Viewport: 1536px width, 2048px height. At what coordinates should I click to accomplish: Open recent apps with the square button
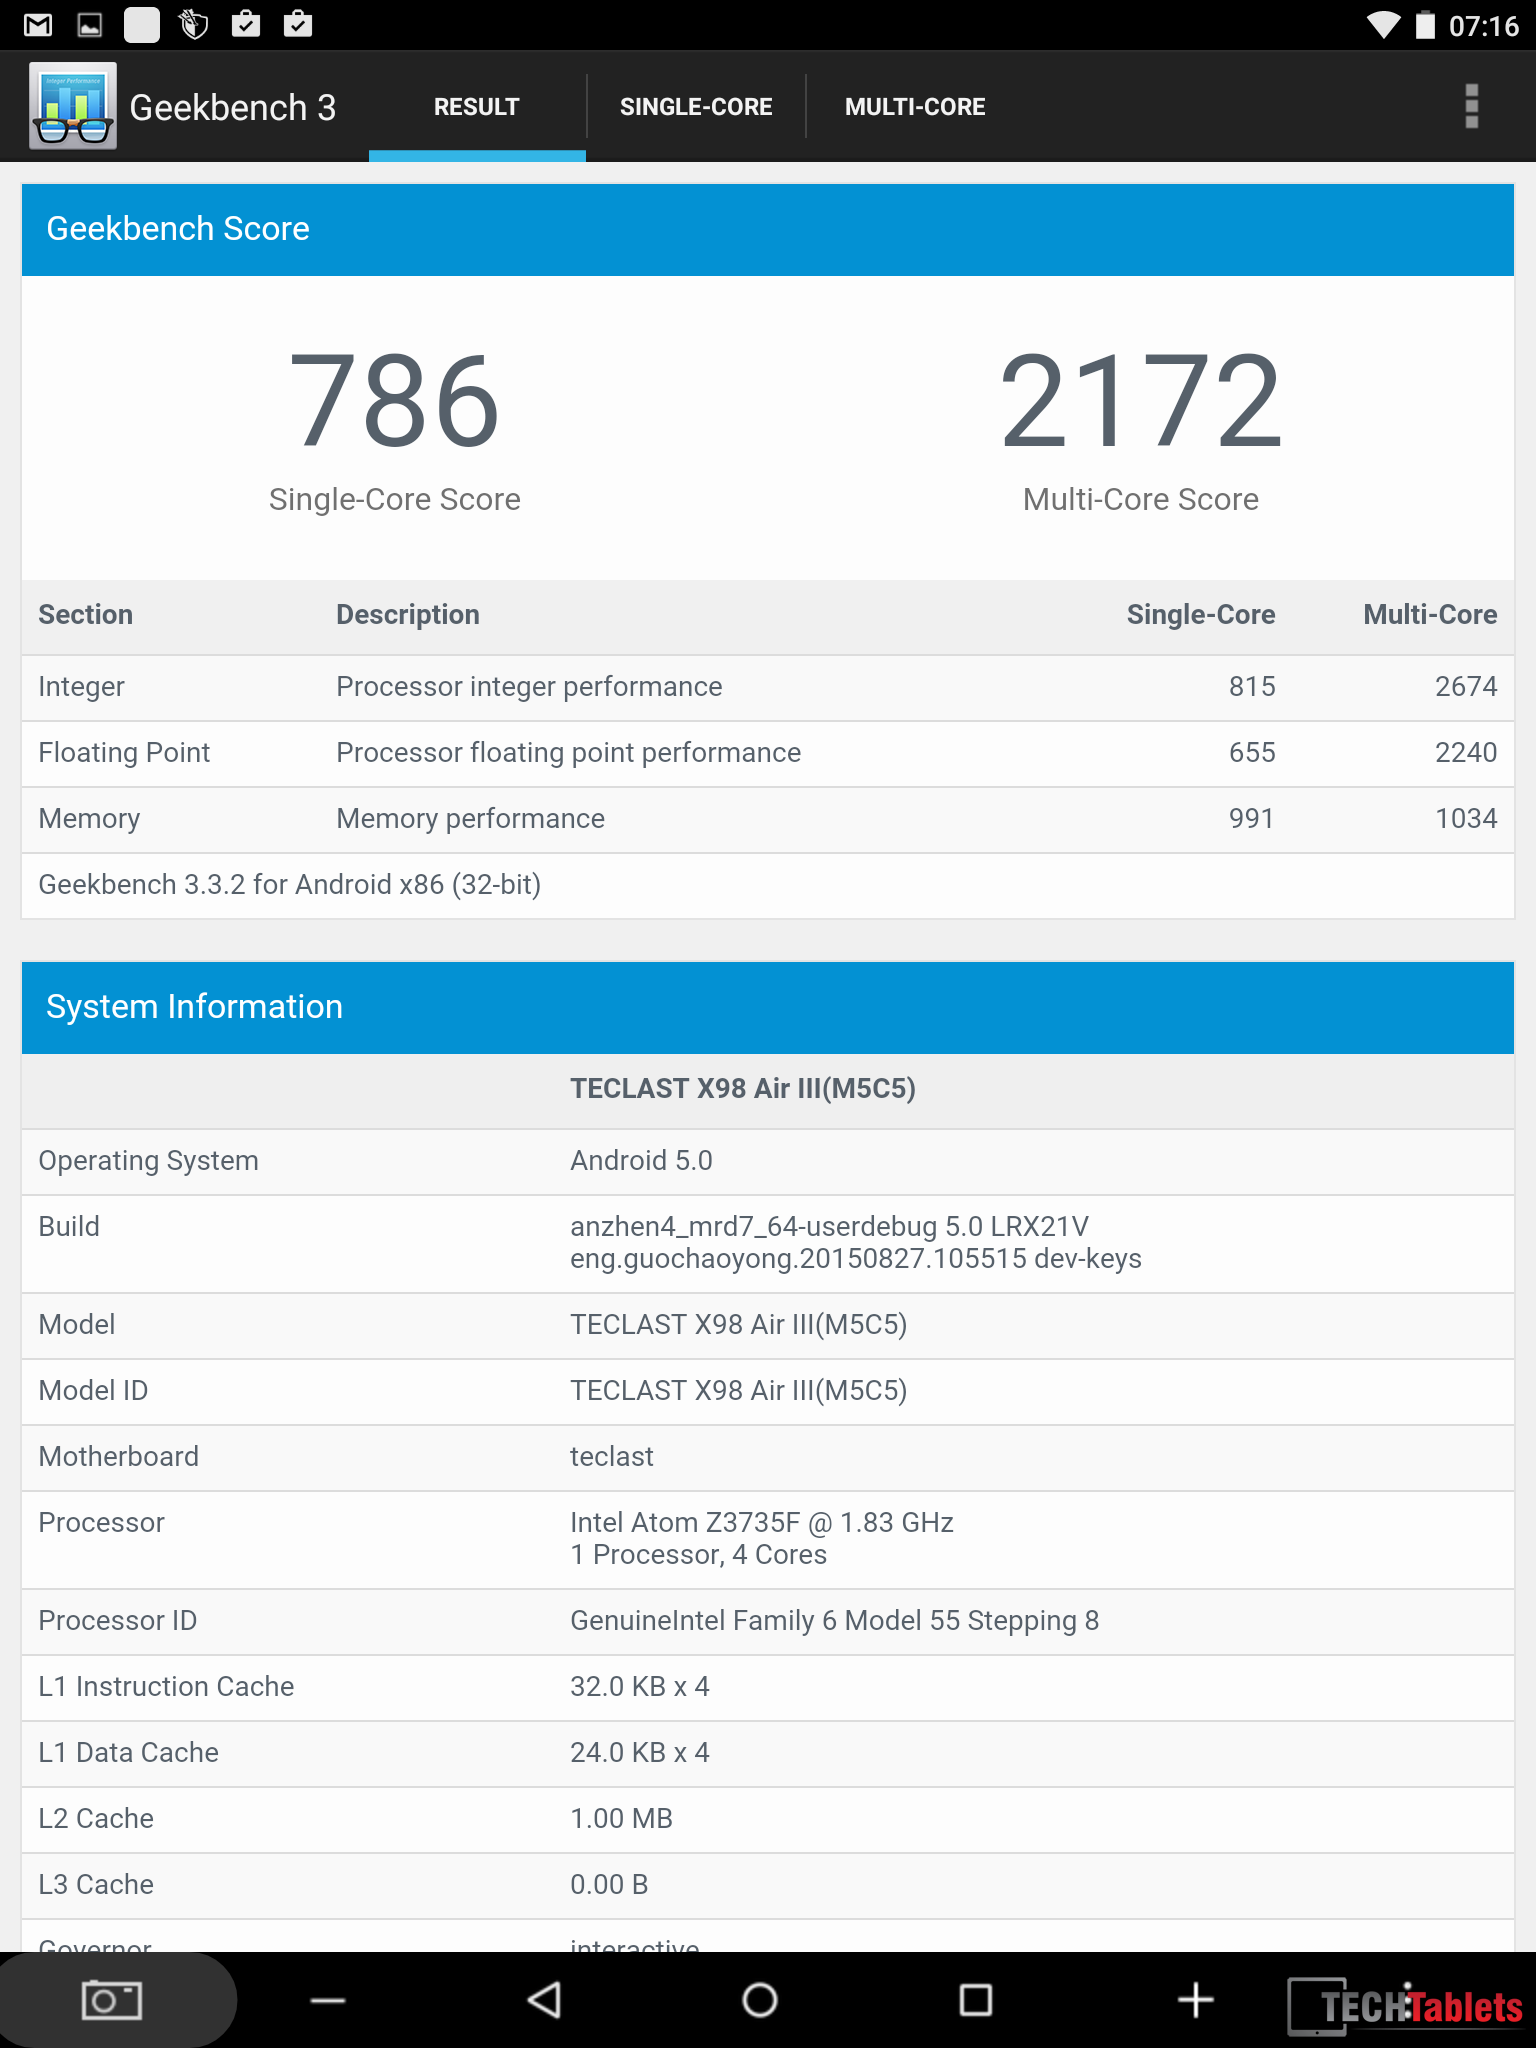tap(976, 2000)
